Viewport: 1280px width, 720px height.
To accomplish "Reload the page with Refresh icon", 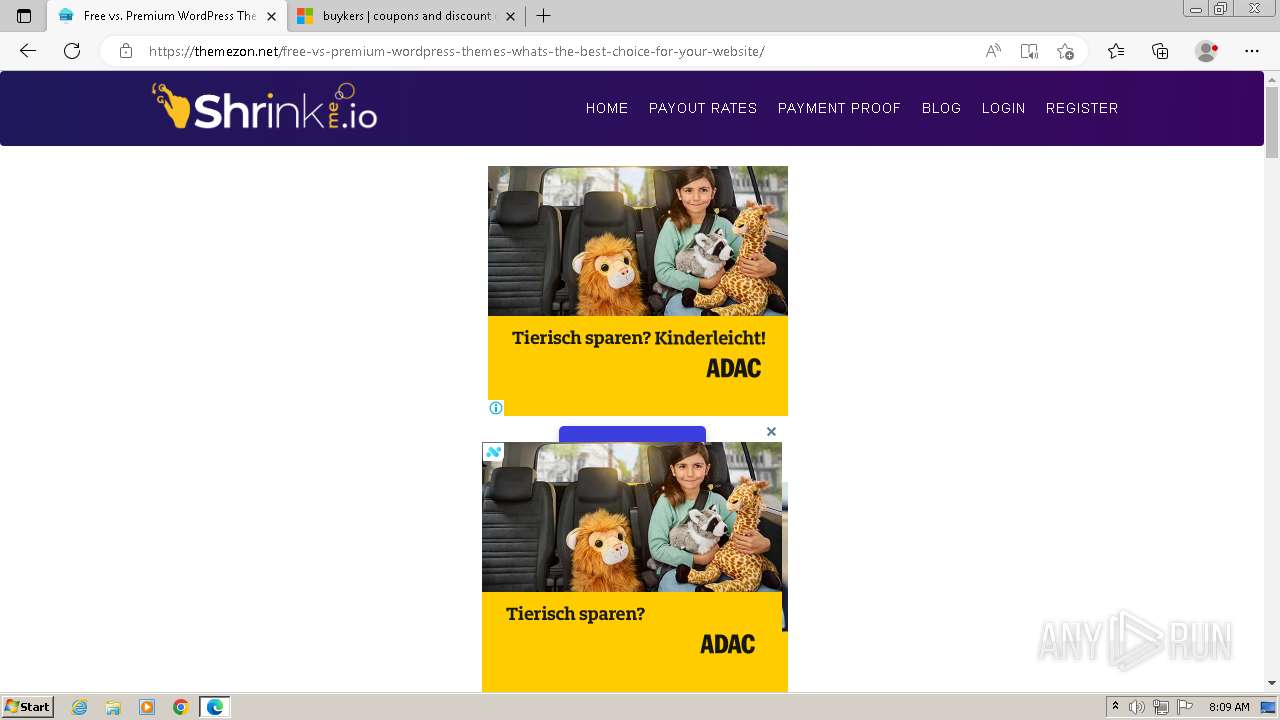I will [72, 51].
